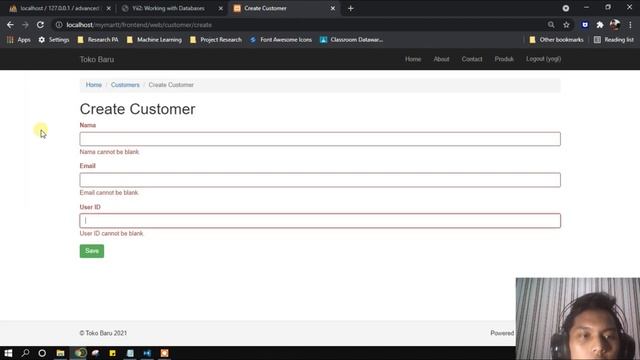This screenshot has height=360, width=640.
Task: Click the 'Nama cannot be blank.' error text
Action: (x=109, y=152)
